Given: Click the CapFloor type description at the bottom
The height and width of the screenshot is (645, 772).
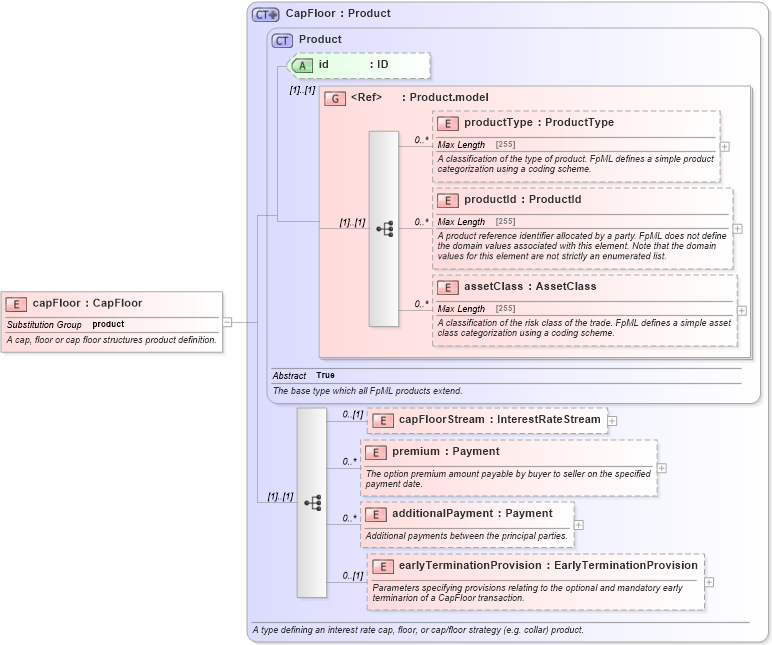Looking at the screenshot, I should point(418,630).
